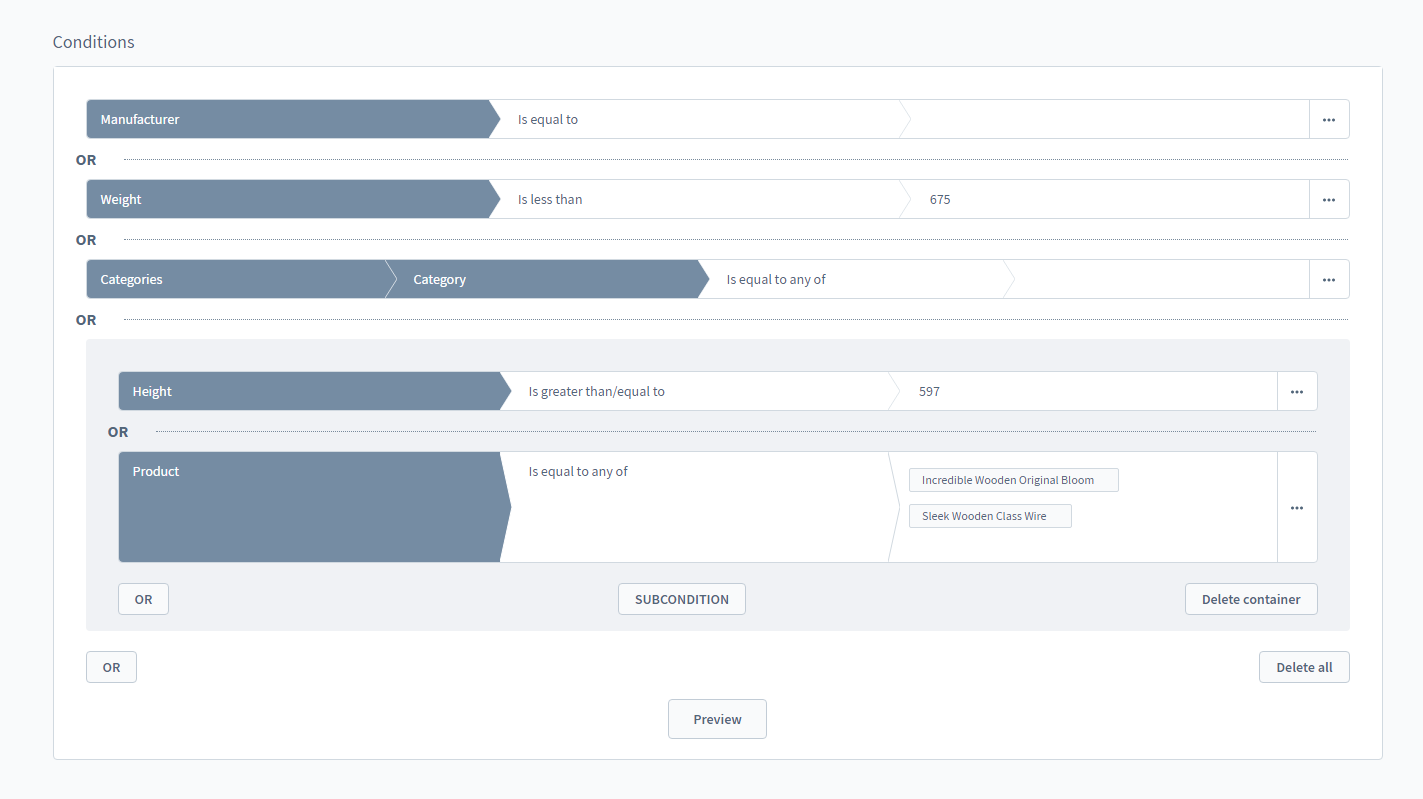Click Delete container for the subcondition group

1251,598
